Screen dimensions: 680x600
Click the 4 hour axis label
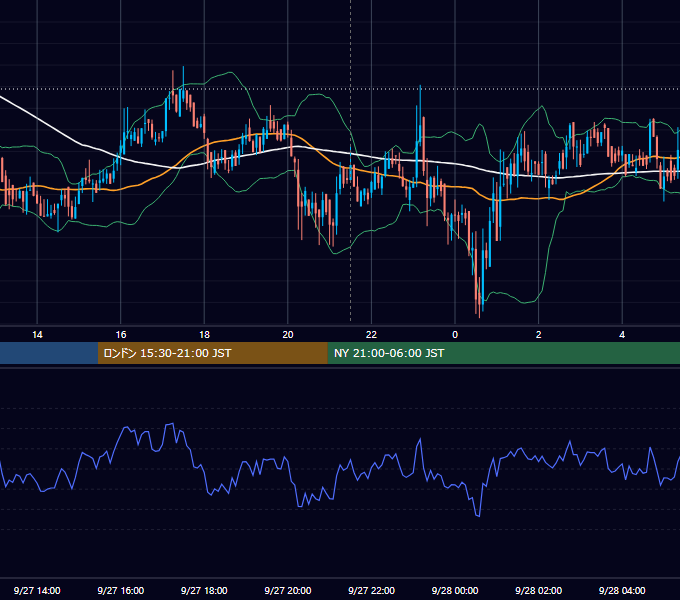click(622, 335)
